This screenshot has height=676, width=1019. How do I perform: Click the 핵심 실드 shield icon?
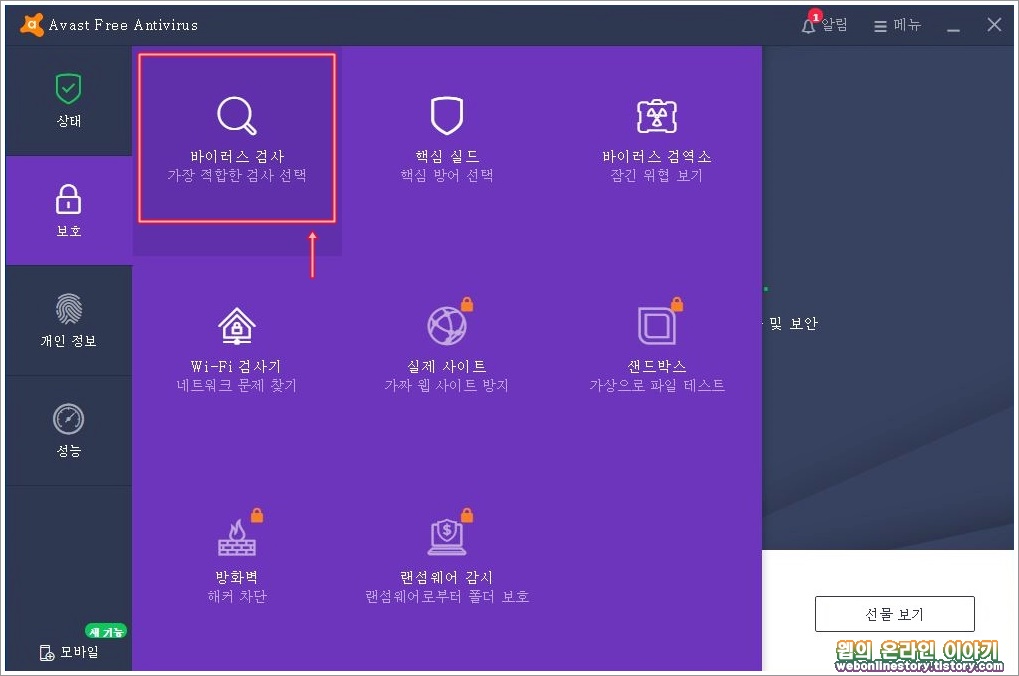(x=446, y=116)
